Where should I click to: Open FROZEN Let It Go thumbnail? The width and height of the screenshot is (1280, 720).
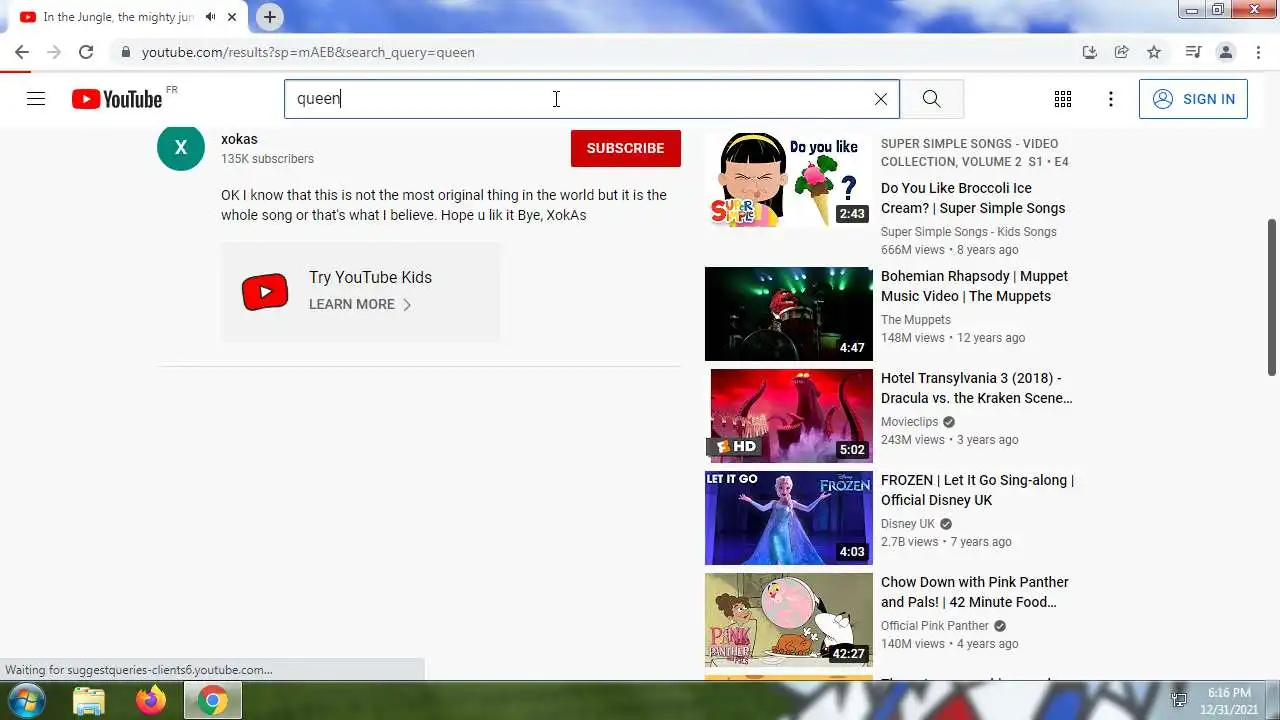[789, 518]
